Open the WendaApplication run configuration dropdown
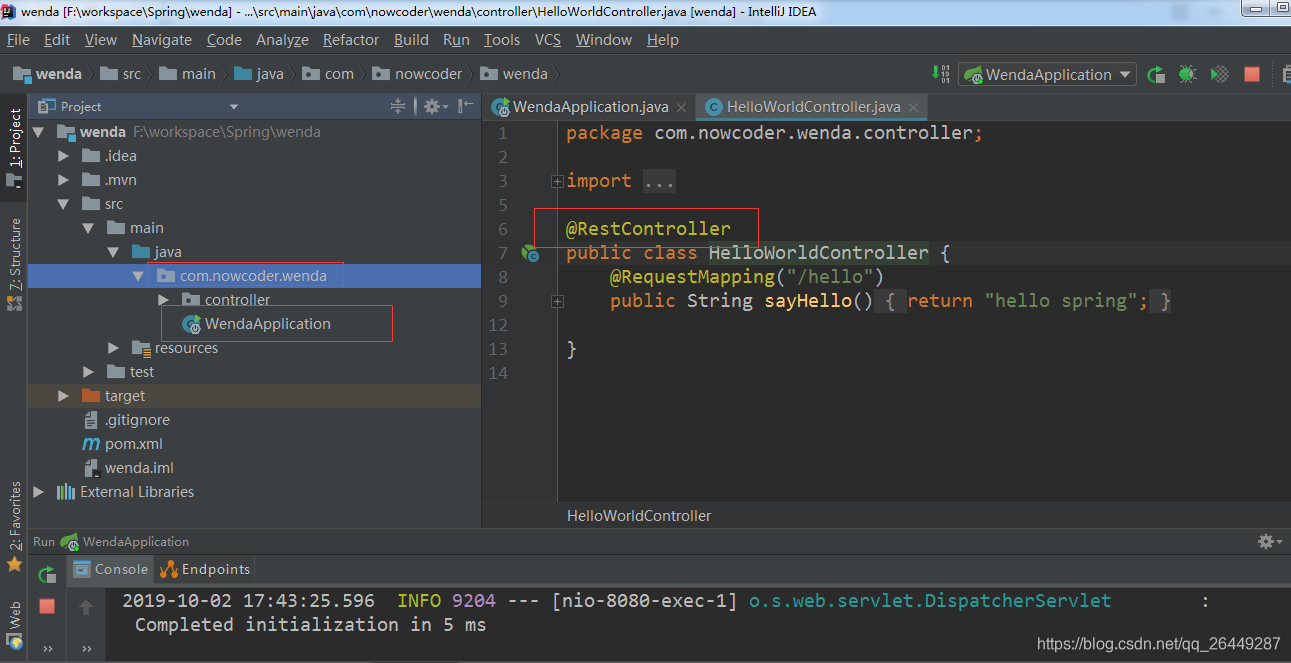Screen dimensions: 1291x663 coord(1125,74)
